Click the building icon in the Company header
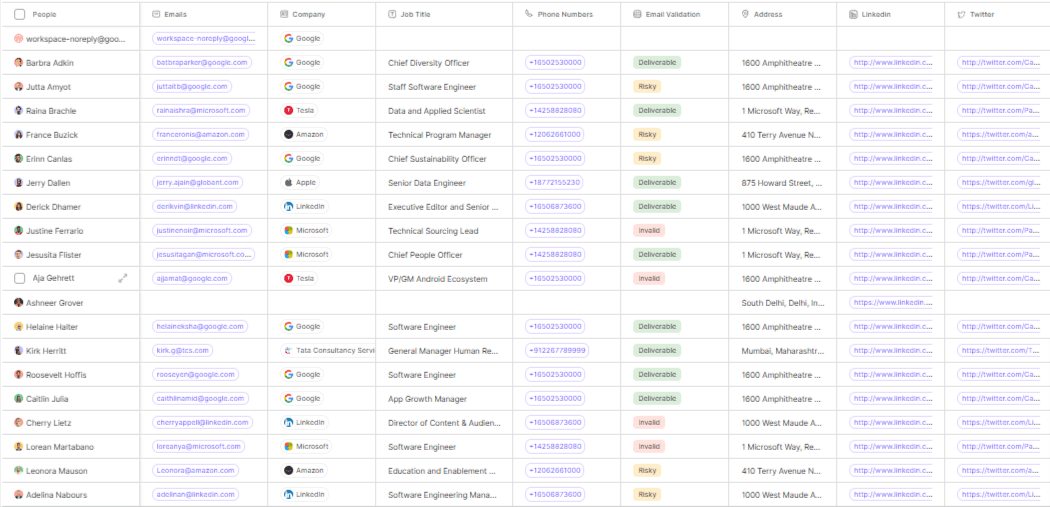The height and width of the screenshot is (507, 1050). (284, 15)
